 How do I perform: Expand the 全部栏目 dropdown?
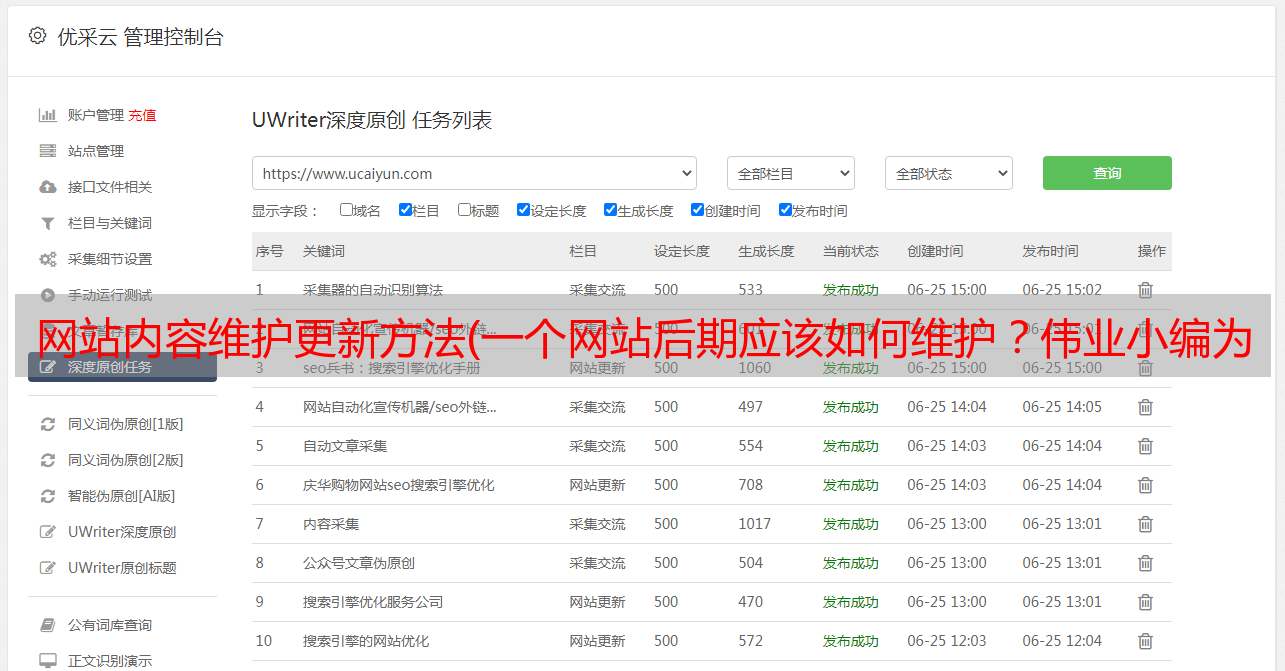click(x=790, y=173)
